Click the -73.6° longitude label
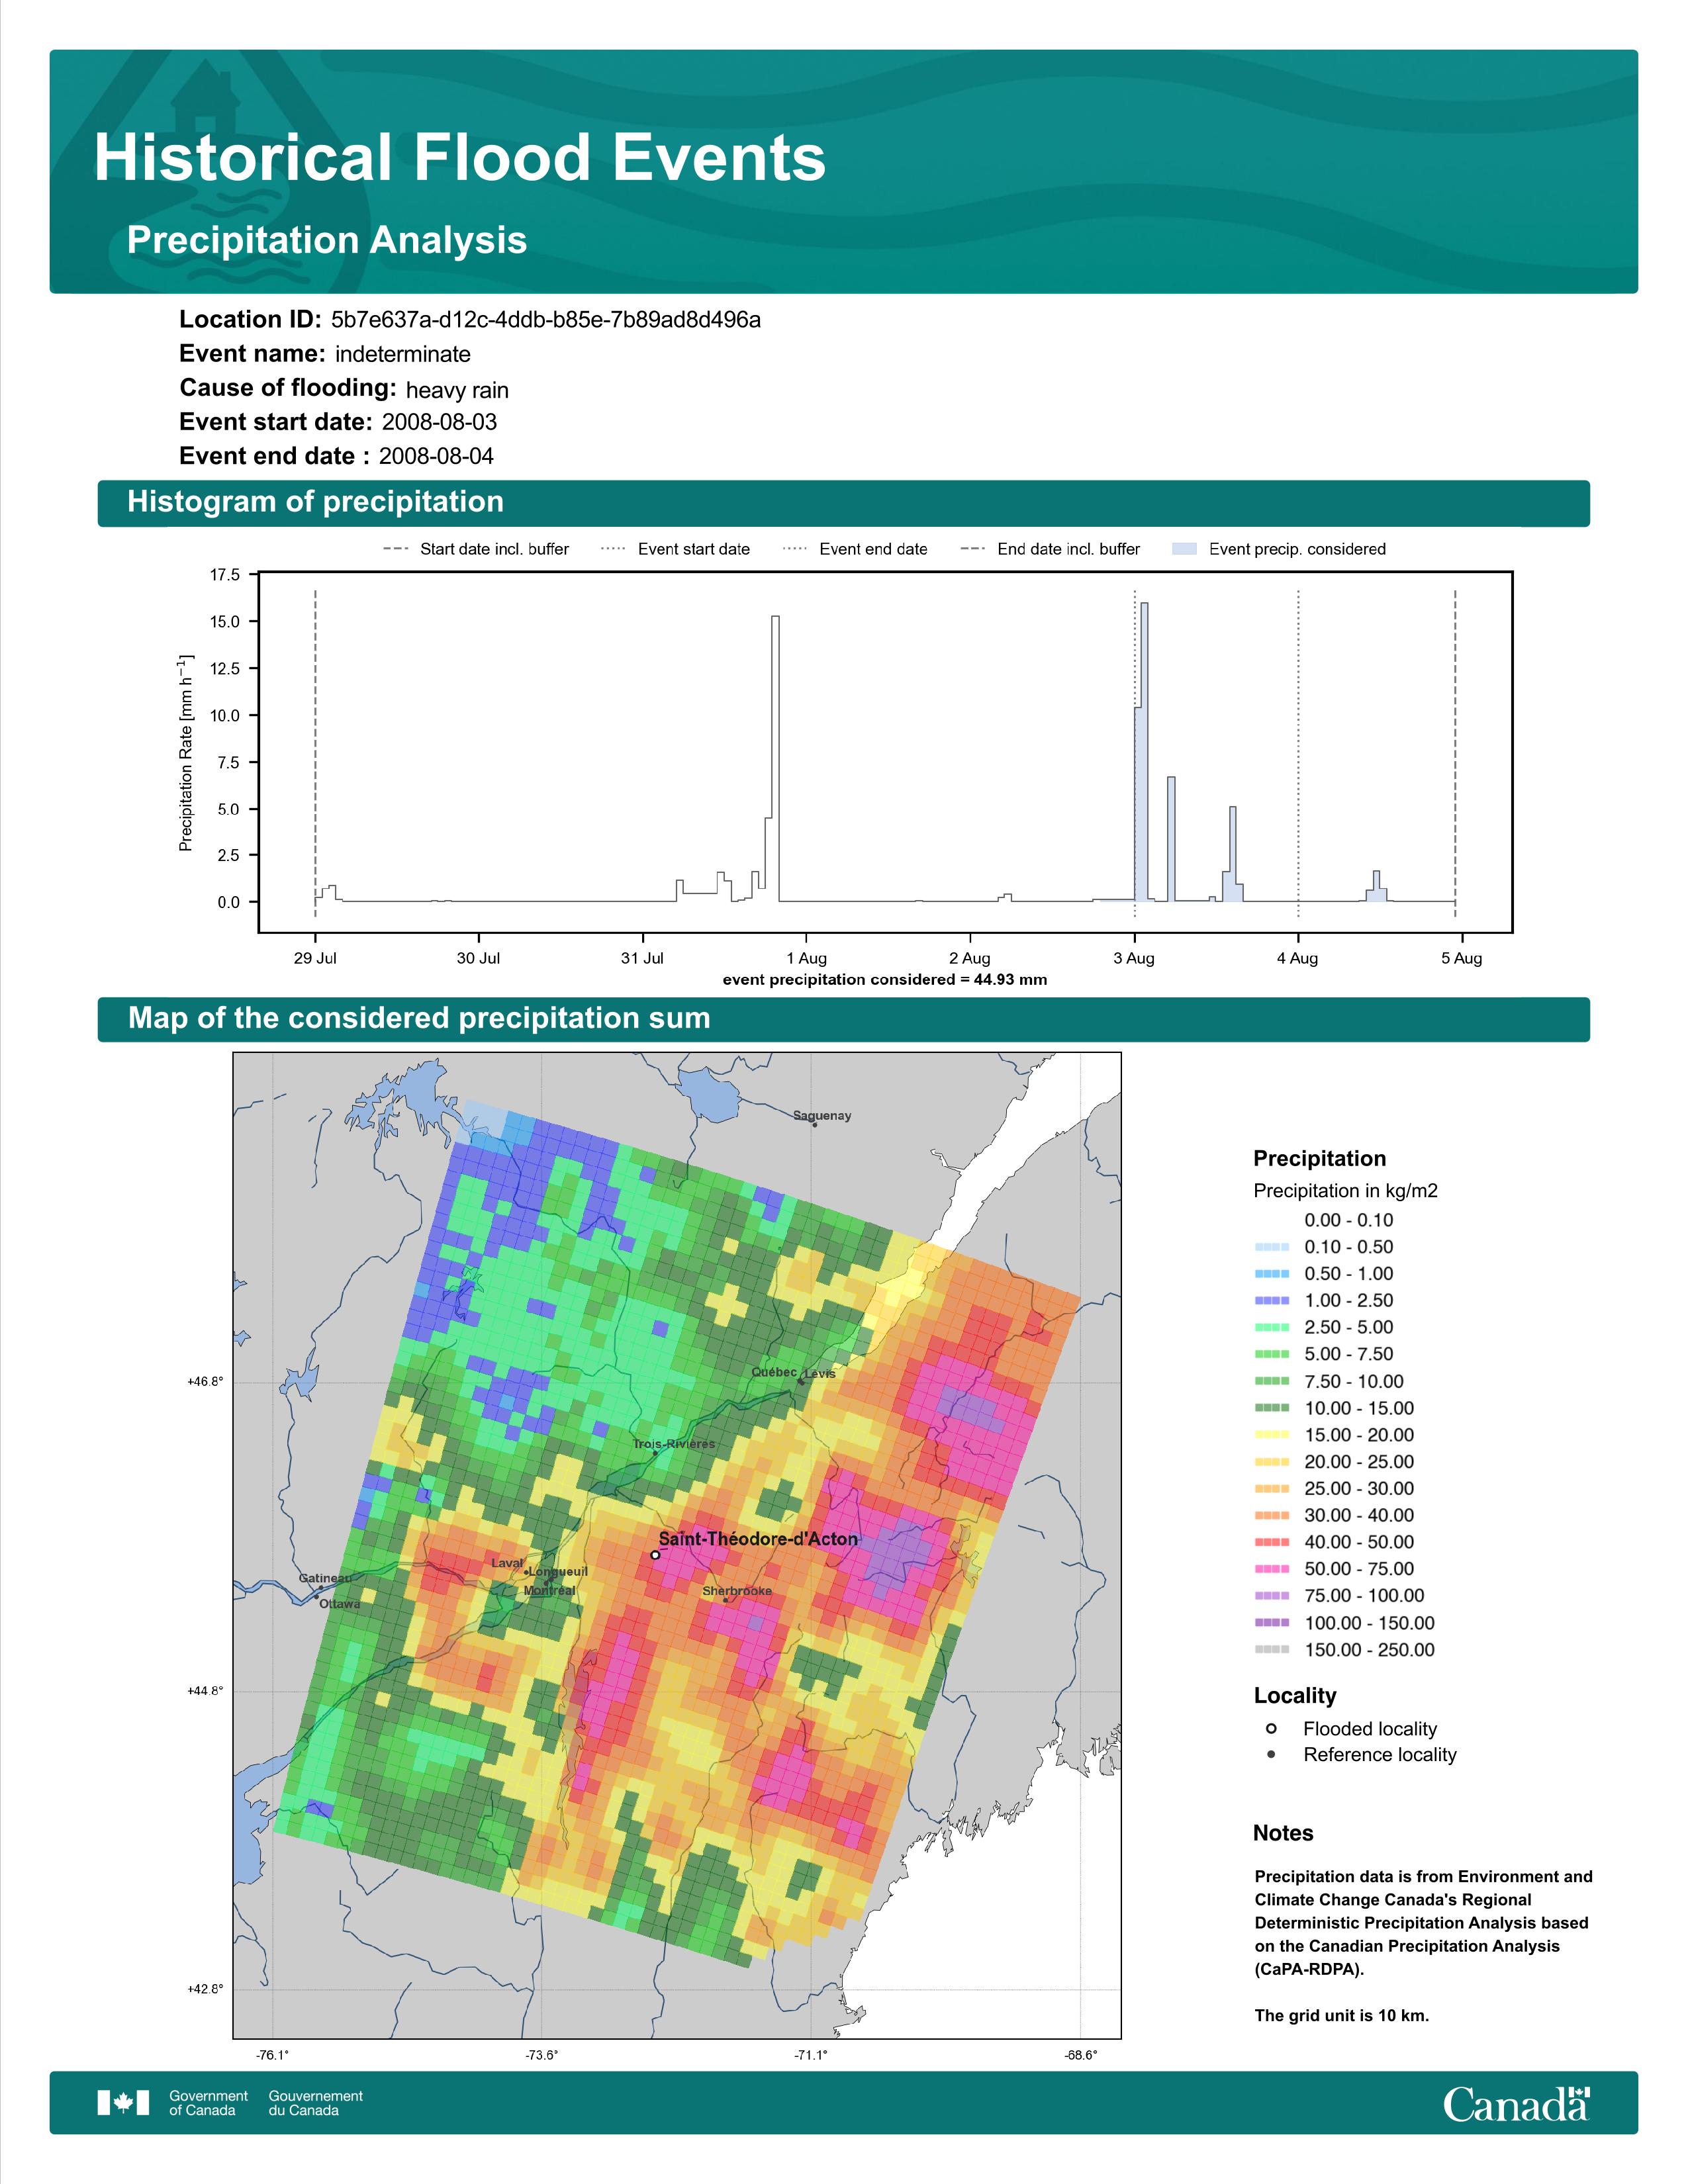1688x2184 pixels. [542, 2055]
